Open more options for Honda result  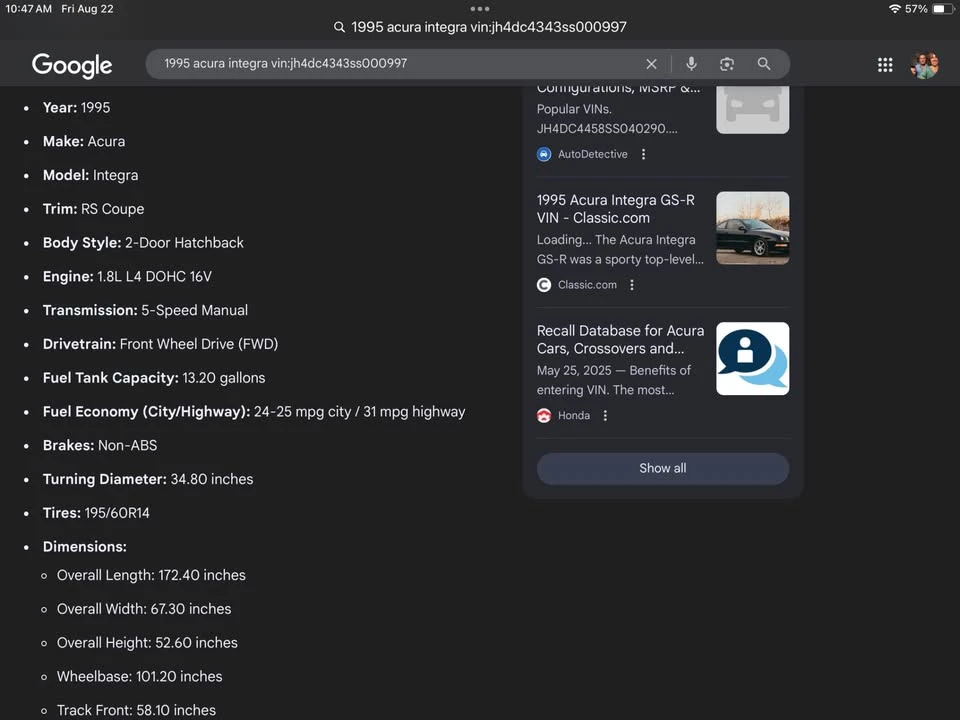click(605, 415)
